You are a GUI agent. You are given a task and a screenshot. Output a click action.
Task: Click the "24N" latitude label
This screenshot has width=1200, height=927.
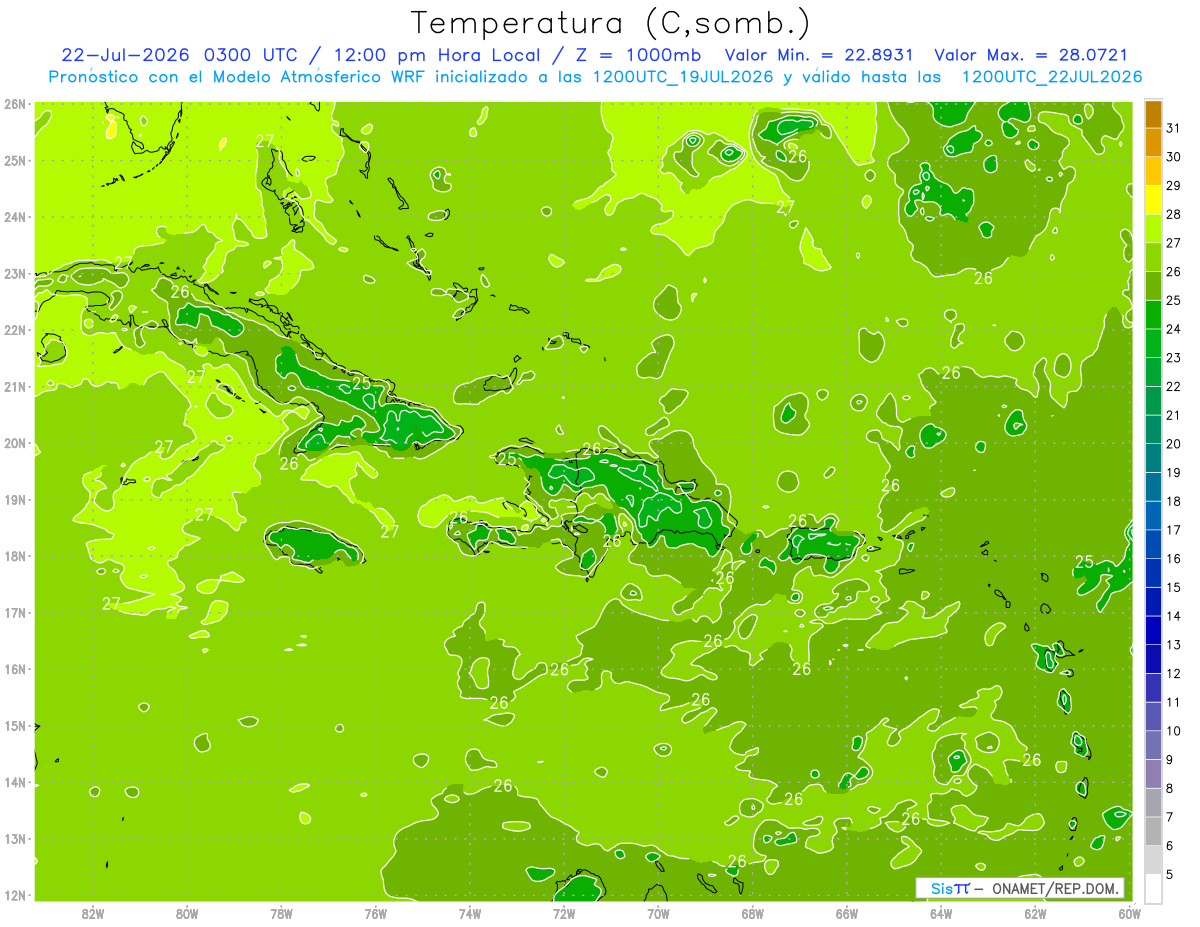[x=14, y=217]
